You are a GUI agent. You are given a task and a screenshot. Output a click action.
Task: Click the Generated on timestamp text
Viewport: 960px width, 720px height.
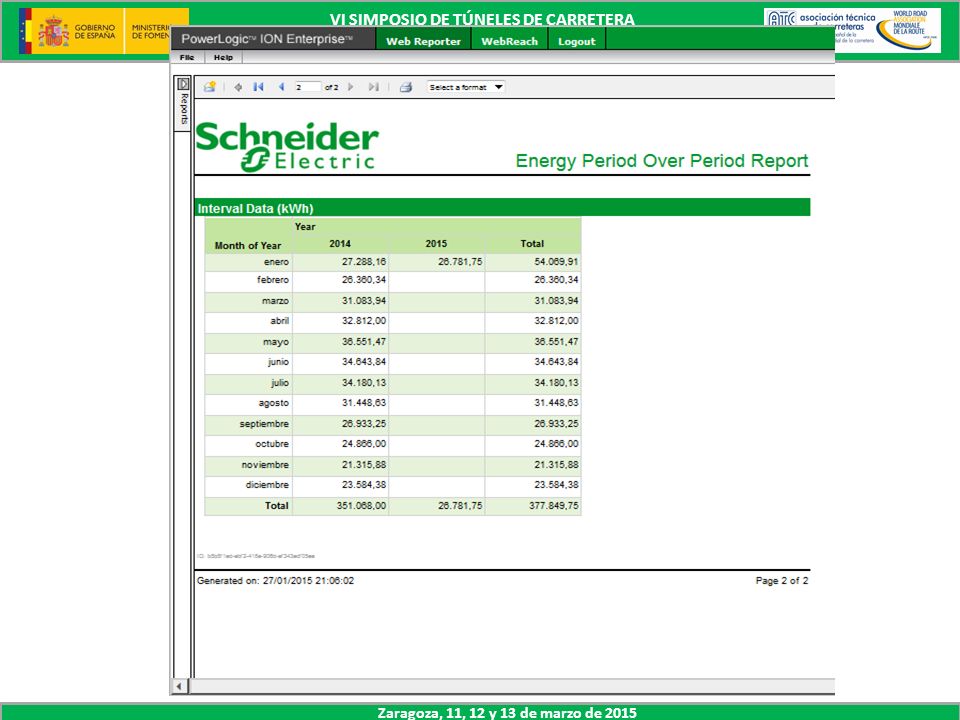tap(276, 581)
